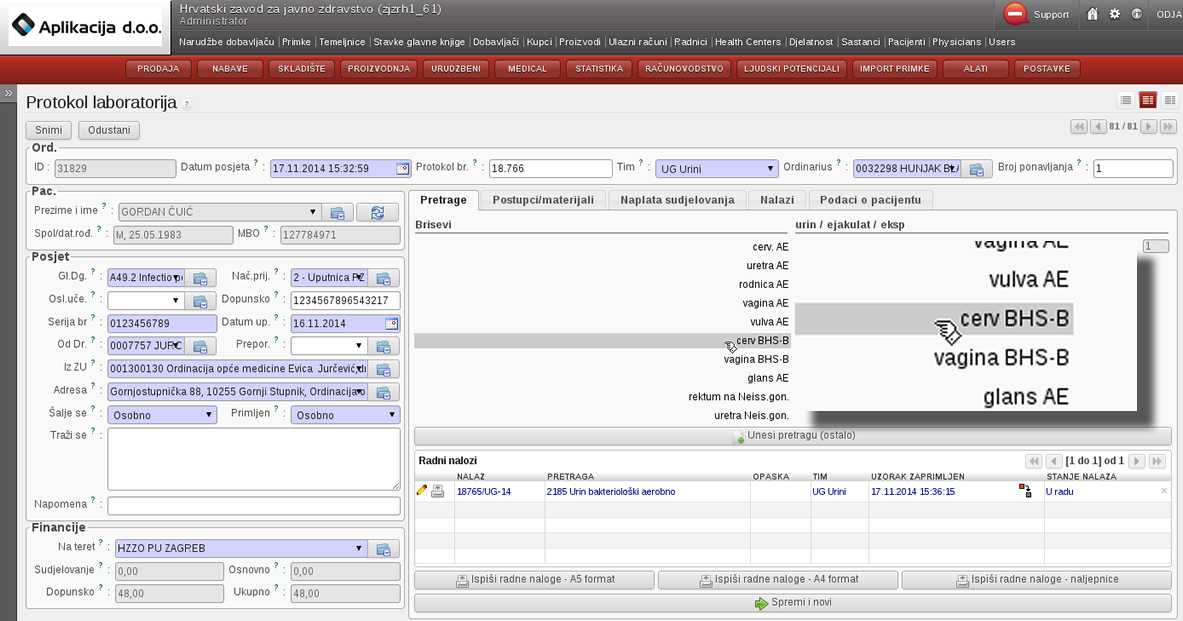This screenshot has width=1183, height=621.
Task: Open Prepor. lookup icon
Action: pyautogui.click(x=383, y=346)
